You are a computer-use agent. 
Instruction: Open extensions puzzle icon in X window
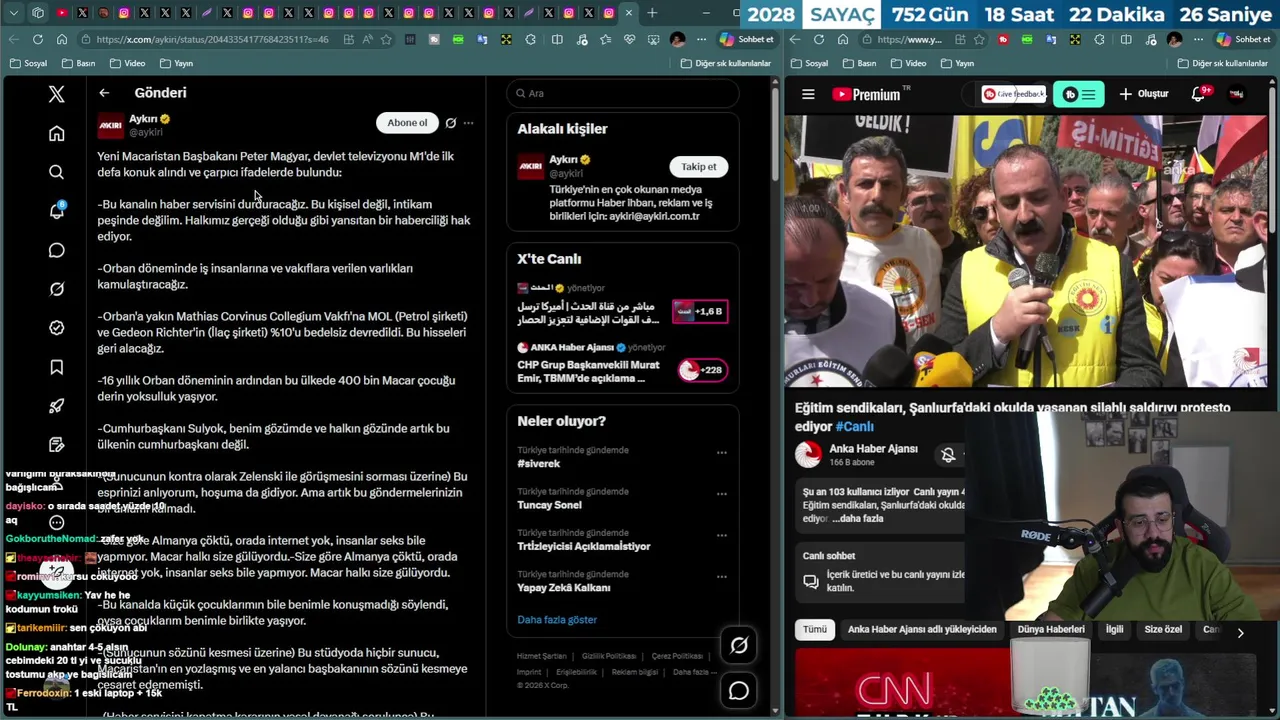(x=530, y=39)
